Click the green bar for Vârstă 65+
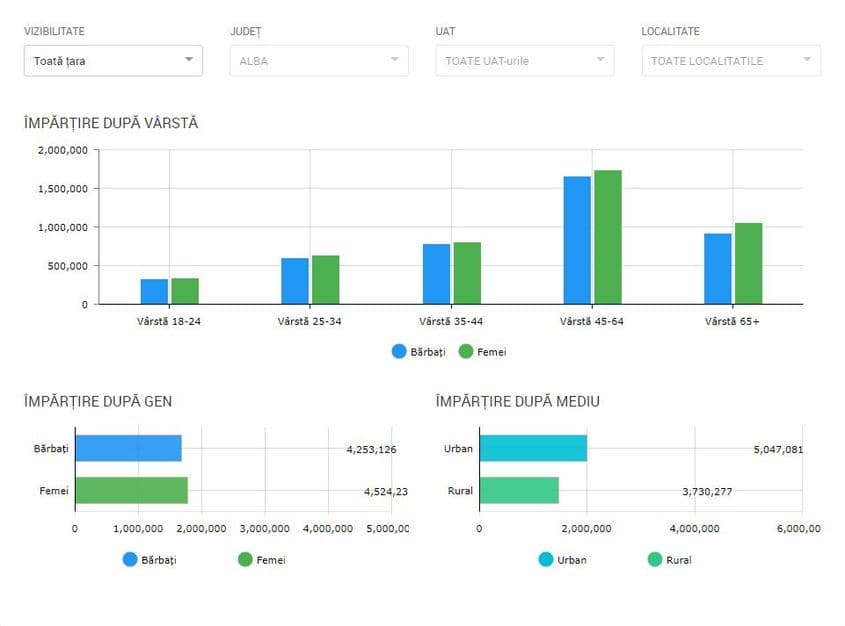The width and height of the screenshot is (845, 626). pyautogui.click(x=749, y=264)
